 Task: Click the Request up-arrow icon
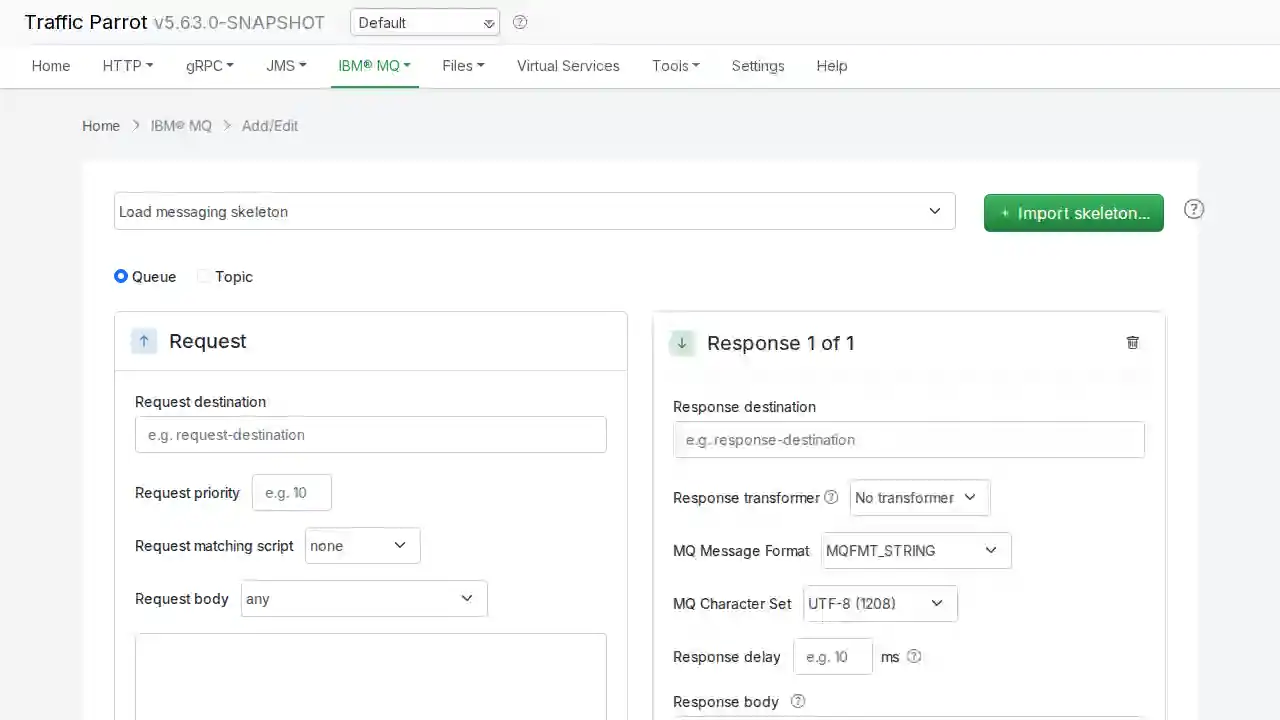(x=144, y=341)
